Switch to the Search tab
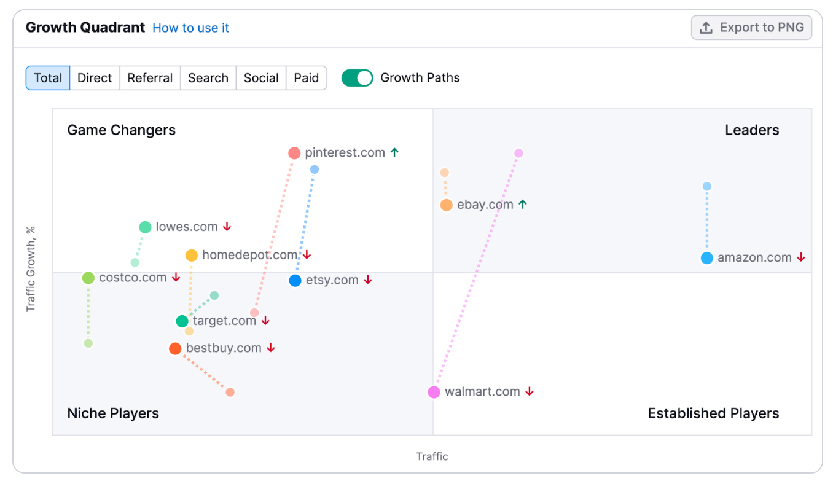The image size is (832, 481). (208, 78)
